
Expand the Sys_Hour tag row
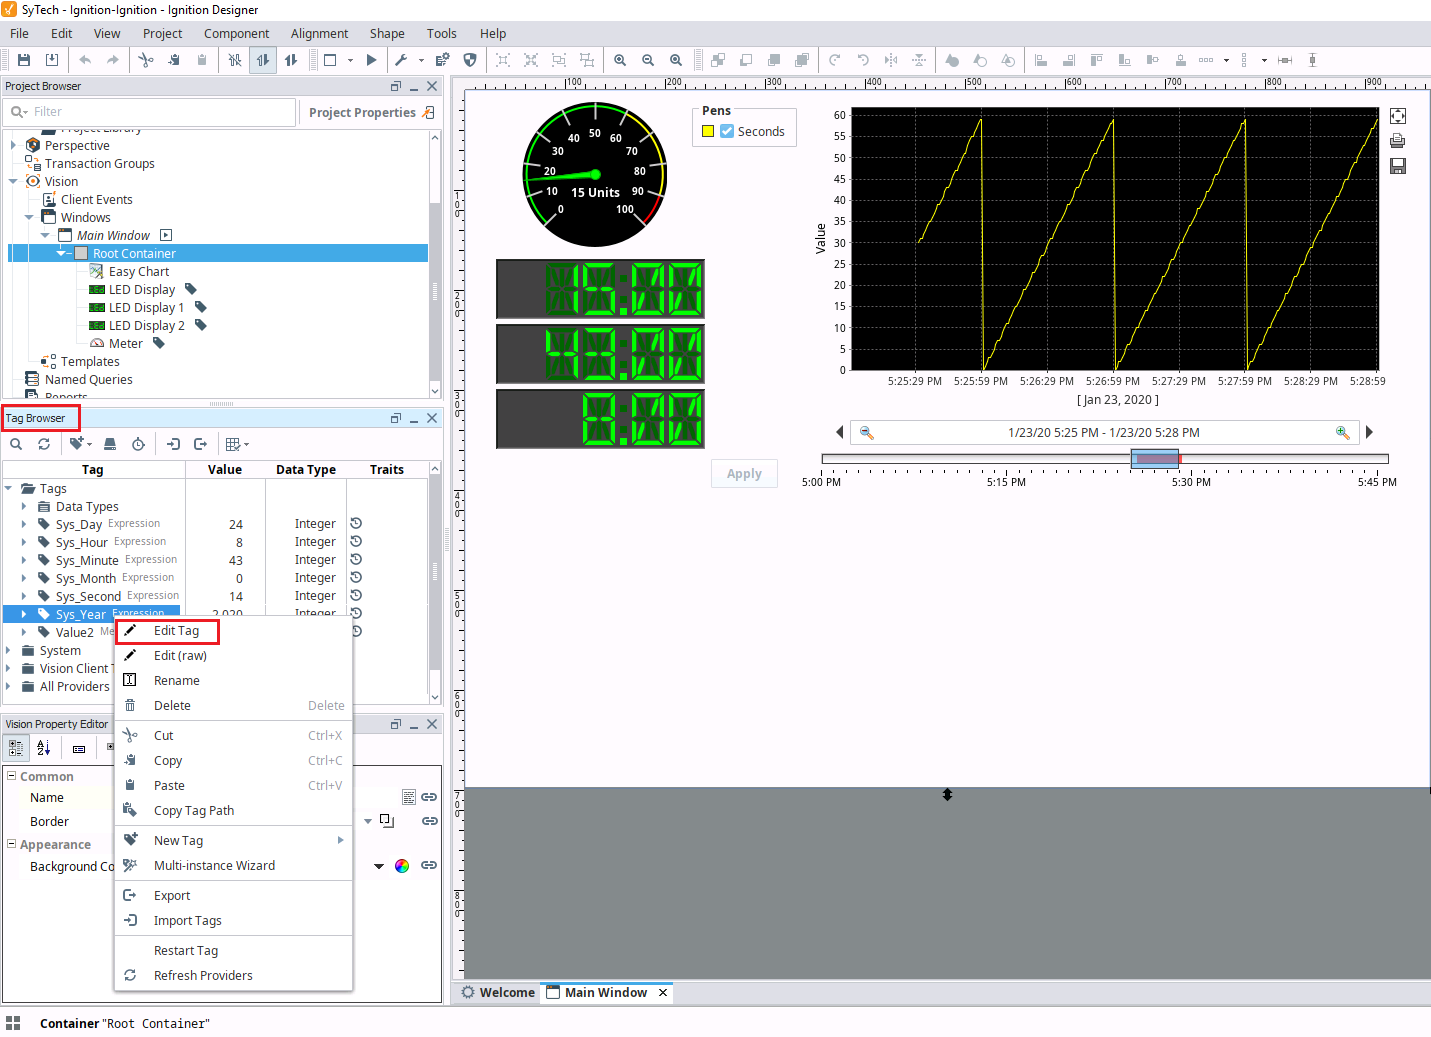(24, 542)
